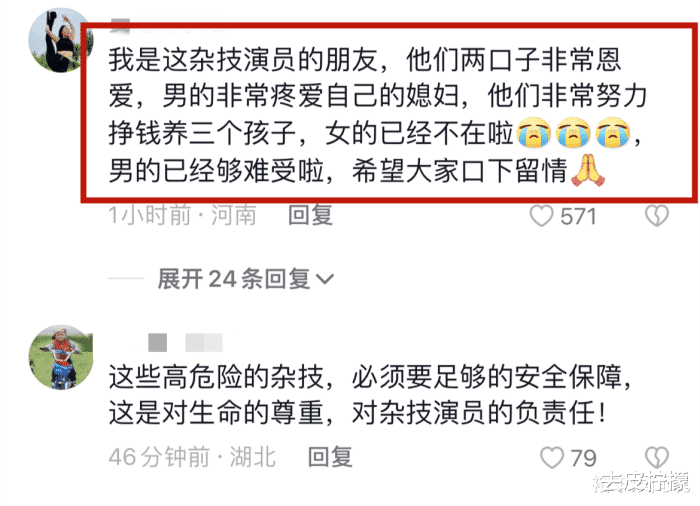Image resolution: width=700 pixels, height=506 pixels.
Task: Tap the 1小时前 · 河南 timestamp
Action: tap(183, 216)
